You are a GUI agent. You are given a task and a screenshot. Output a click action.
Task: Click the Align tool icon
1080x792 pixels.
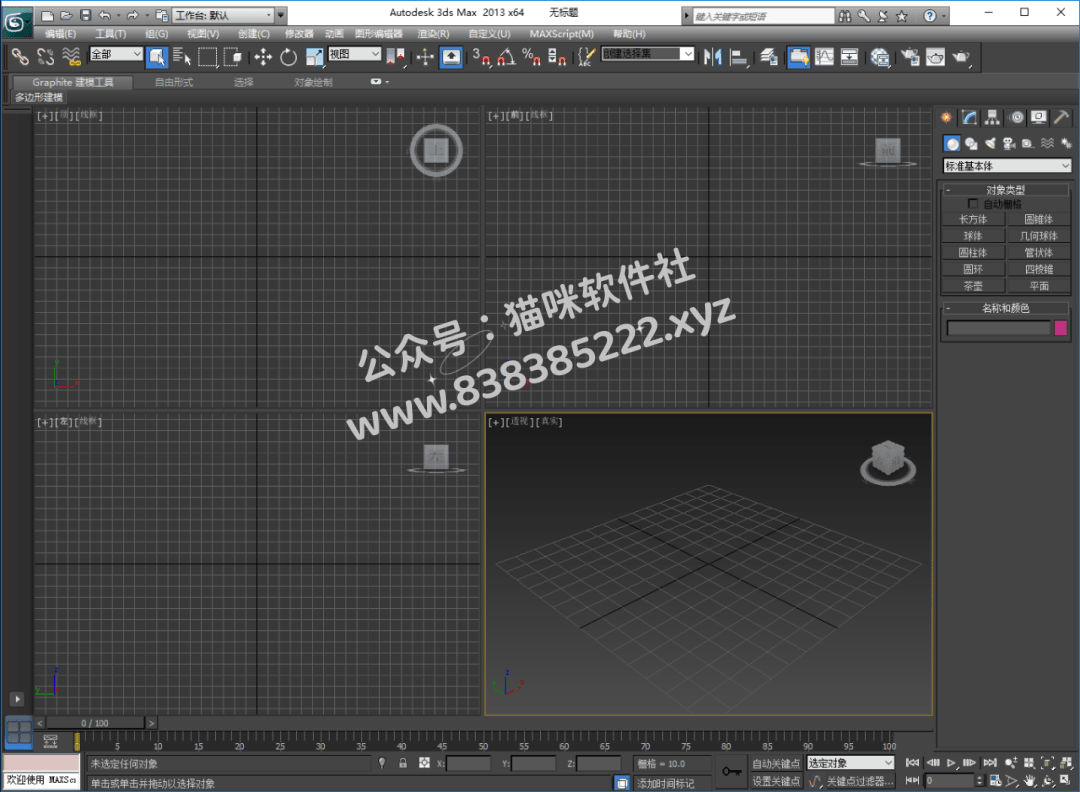[x=738, y=57]
